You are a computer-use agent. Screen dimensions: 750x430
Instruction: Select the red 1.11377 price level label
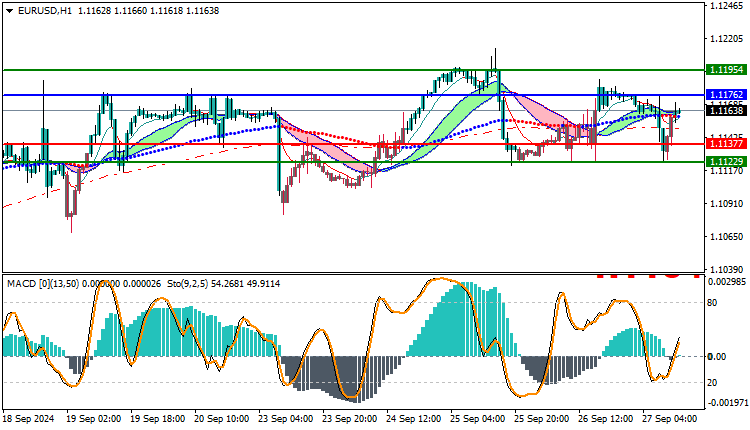[727, 143]
